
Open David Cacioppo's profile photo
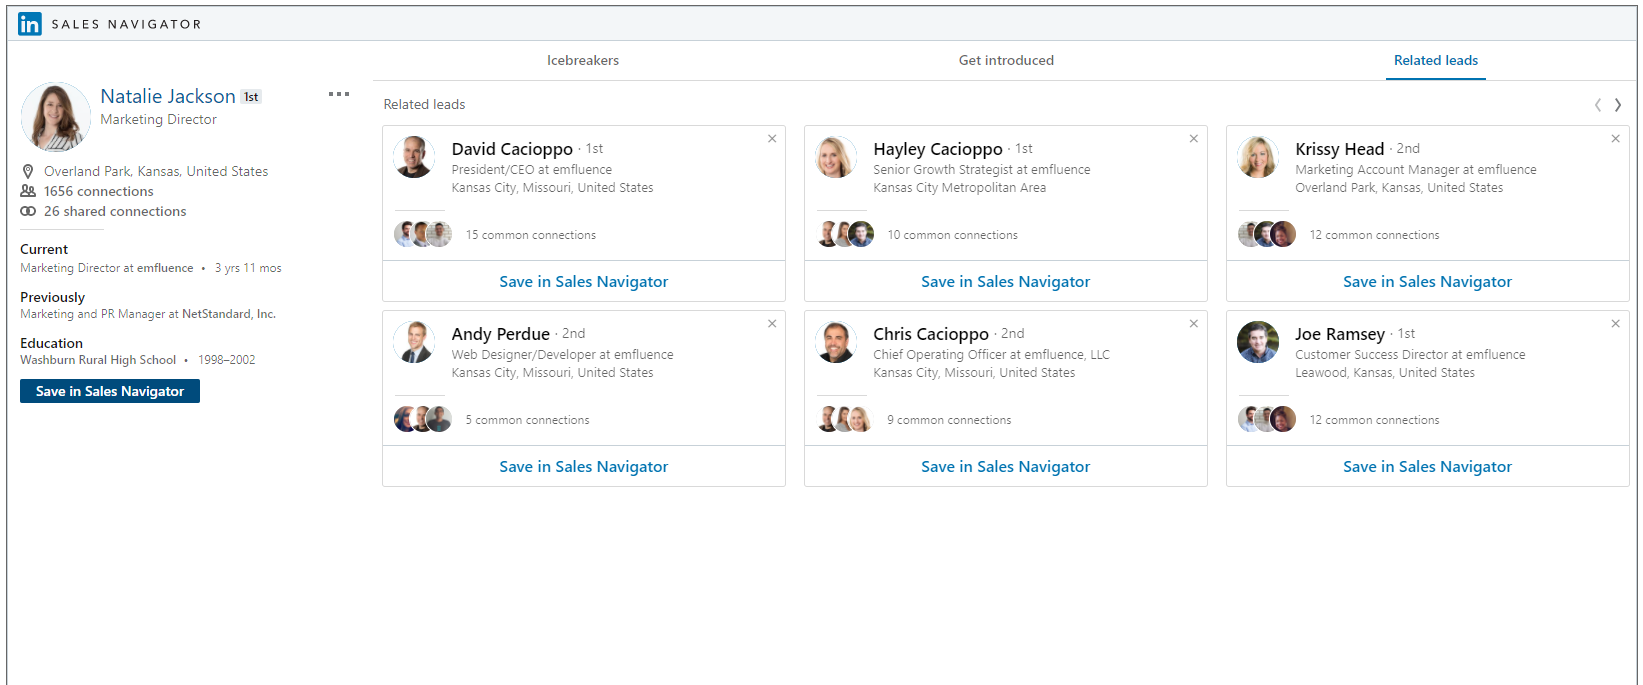414,157
